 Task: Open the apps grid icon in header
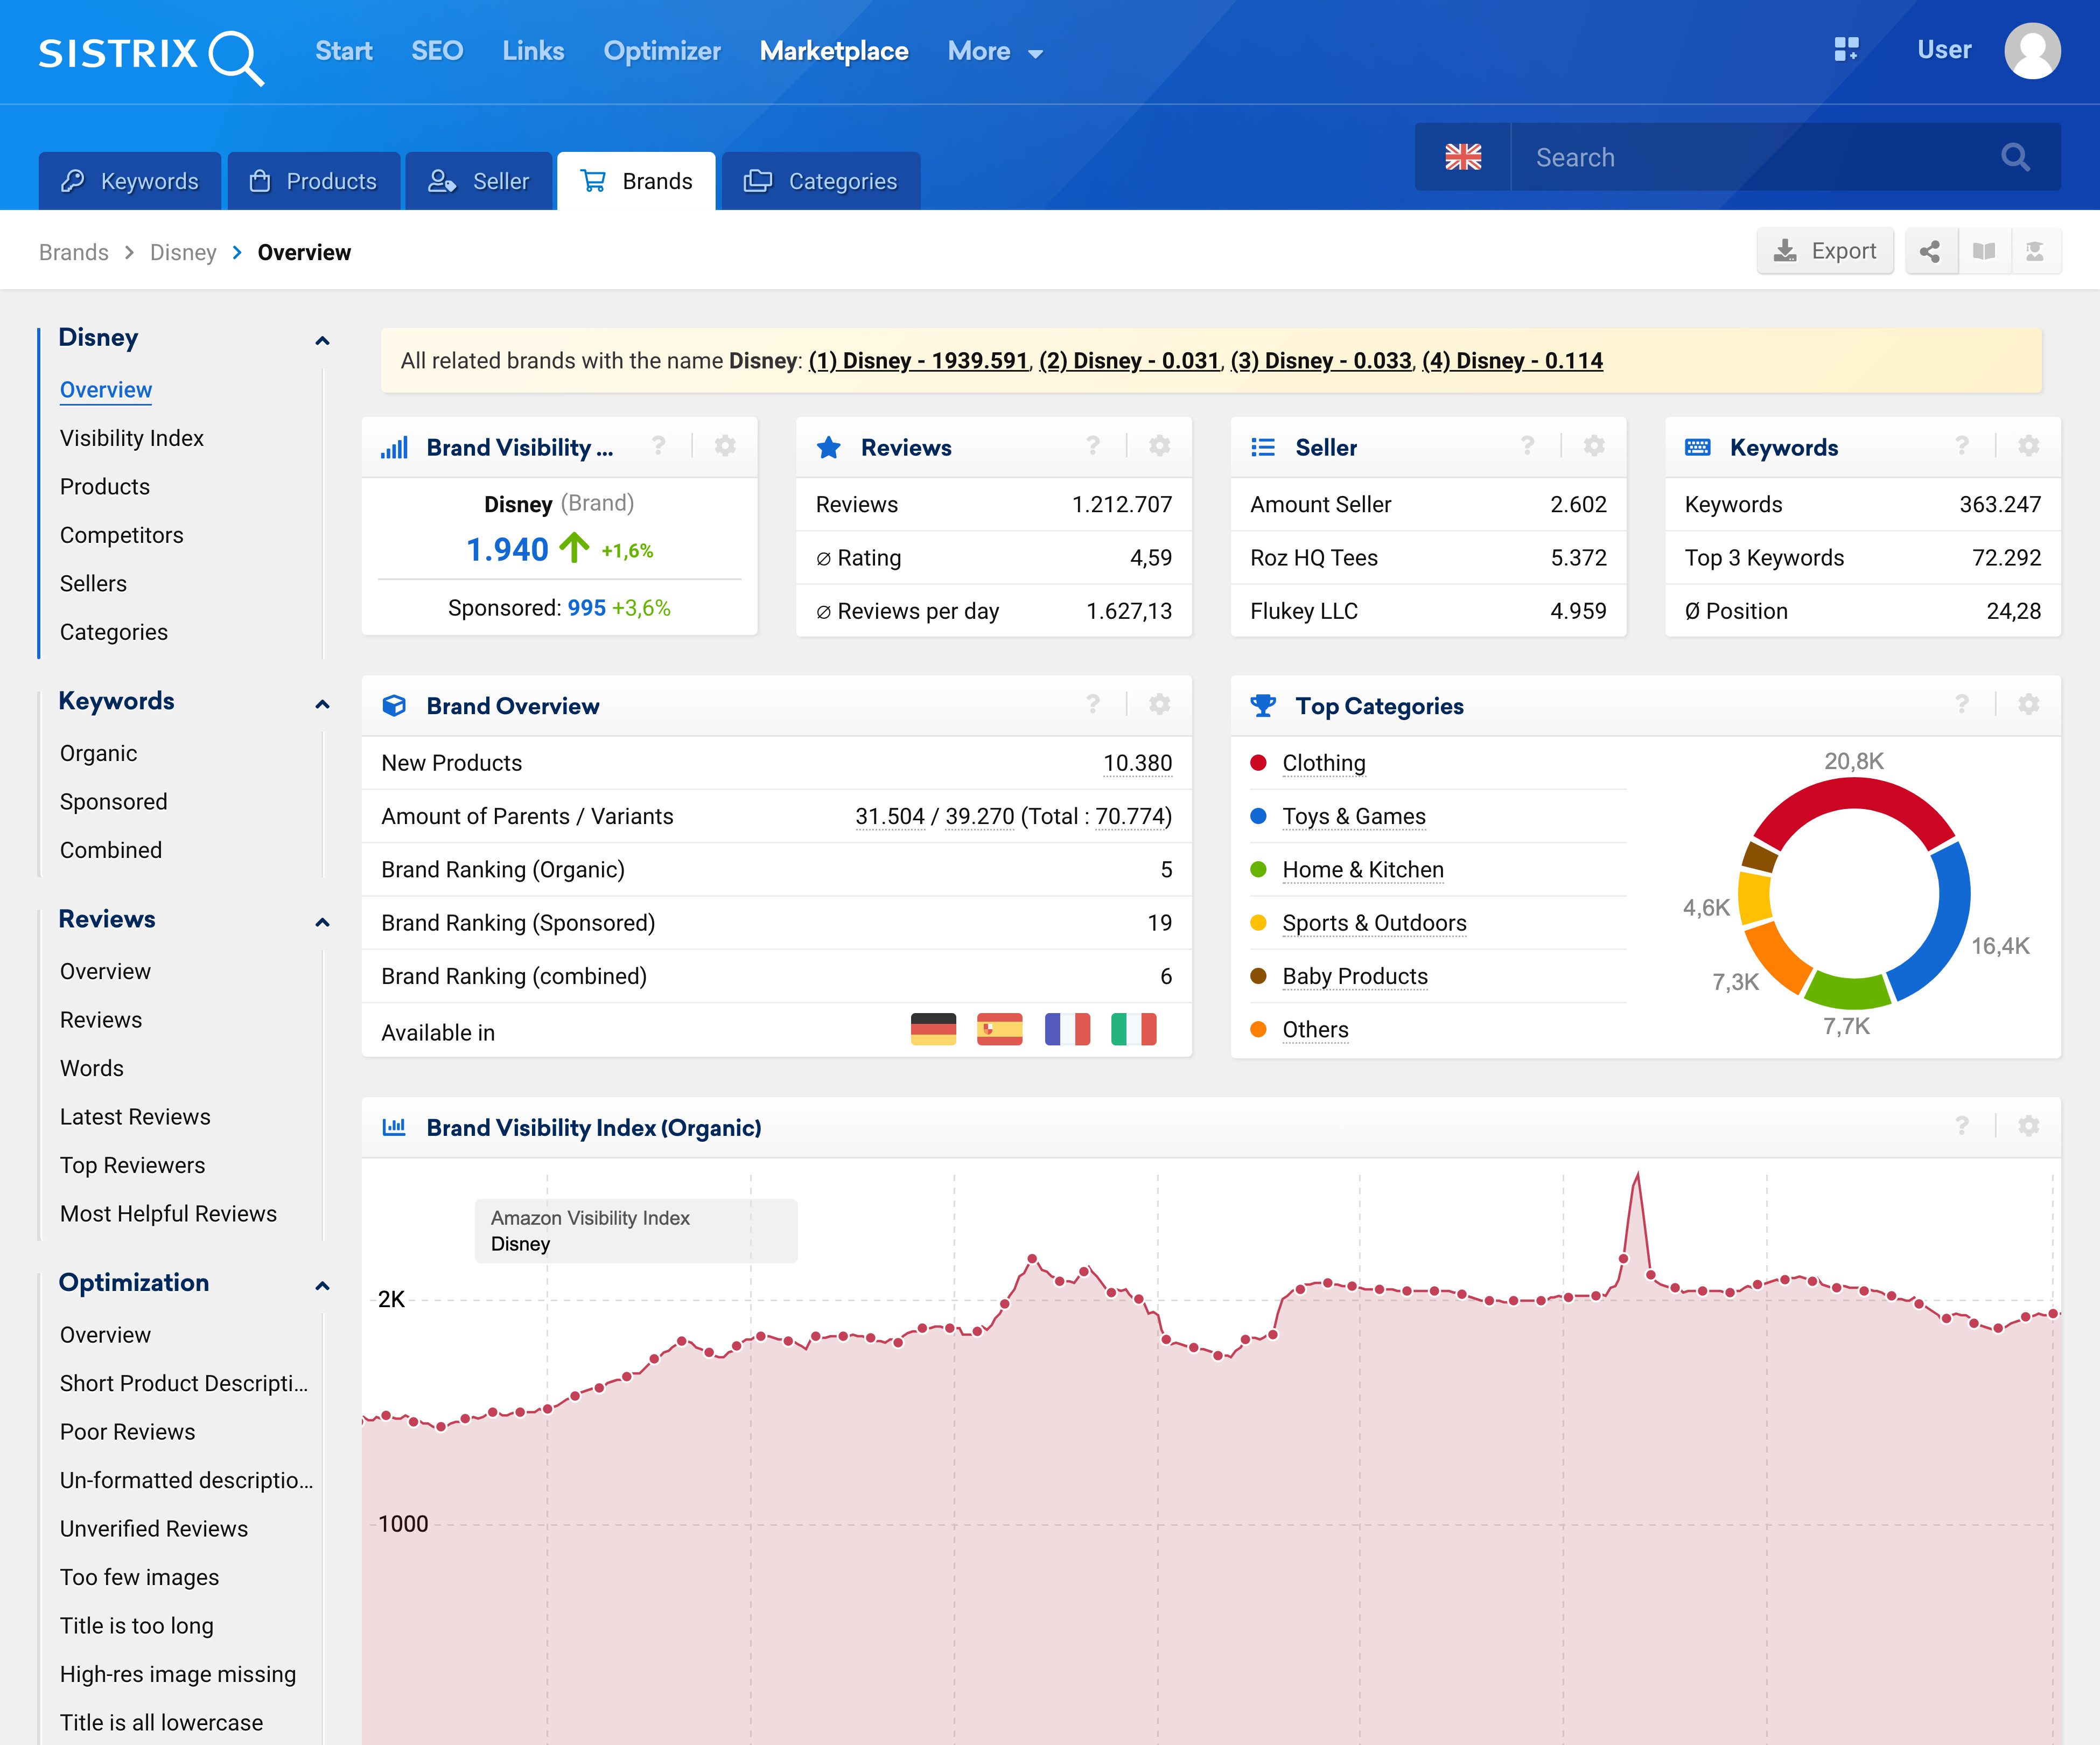(x=1846, y=49)
